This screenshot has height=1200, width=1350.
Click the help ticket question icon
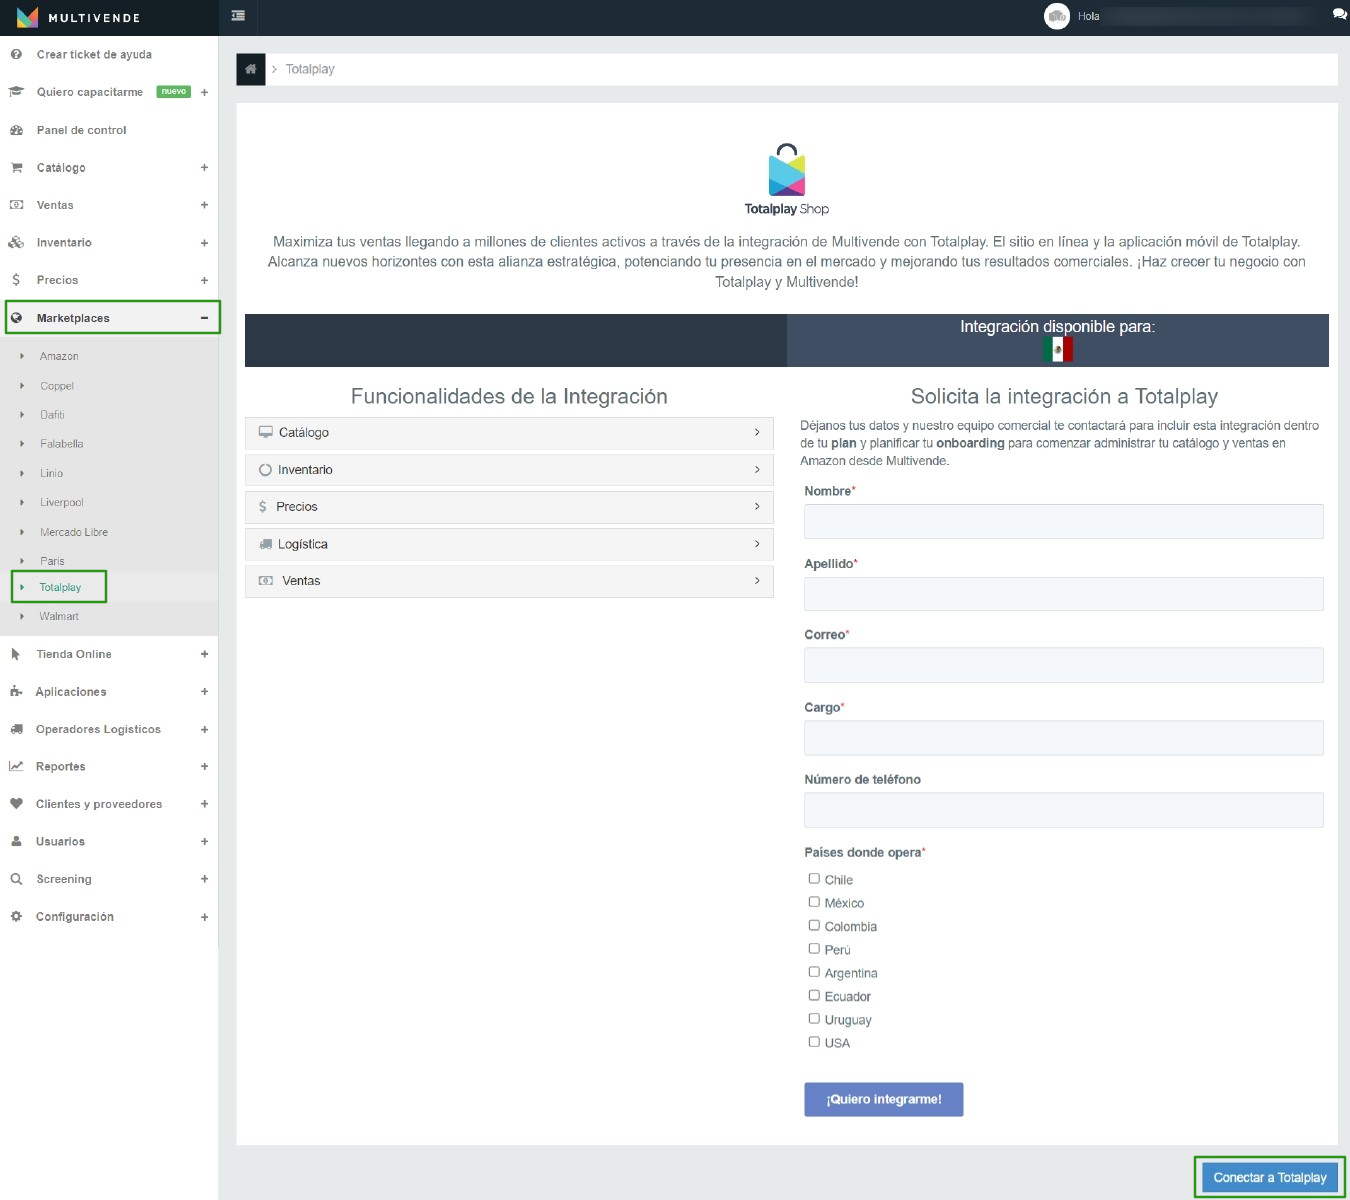[x=16, y=54]
